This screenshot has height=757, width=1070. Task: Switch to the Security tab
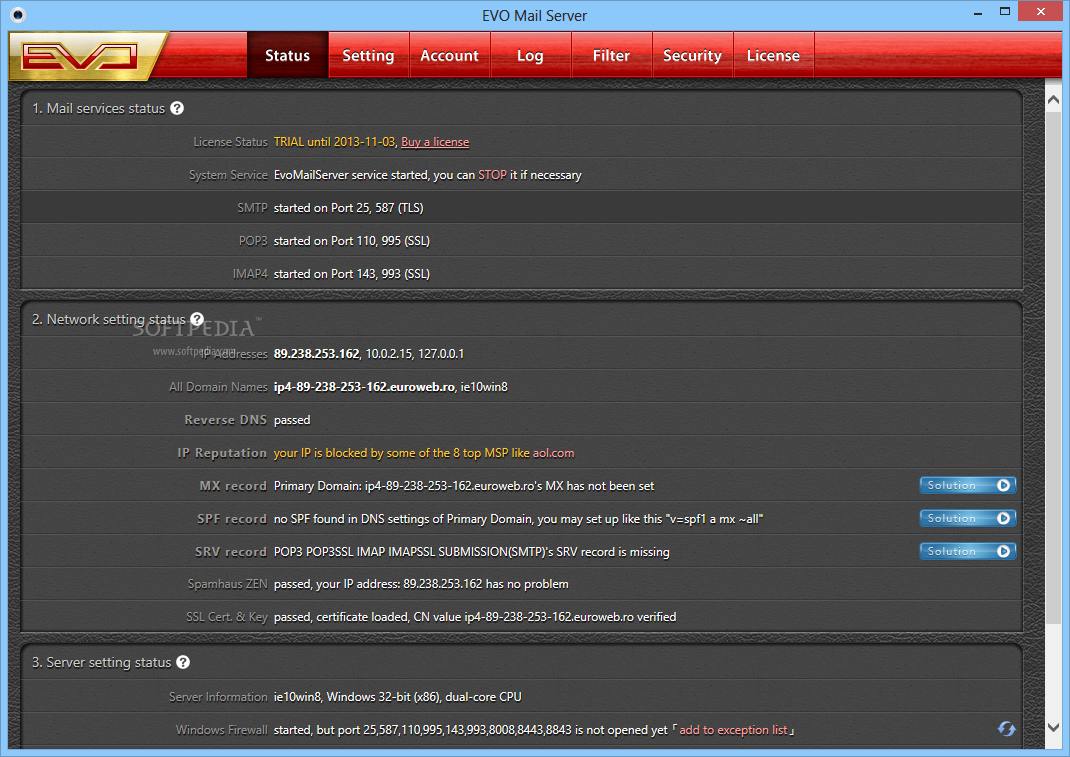tap(693, 55)
